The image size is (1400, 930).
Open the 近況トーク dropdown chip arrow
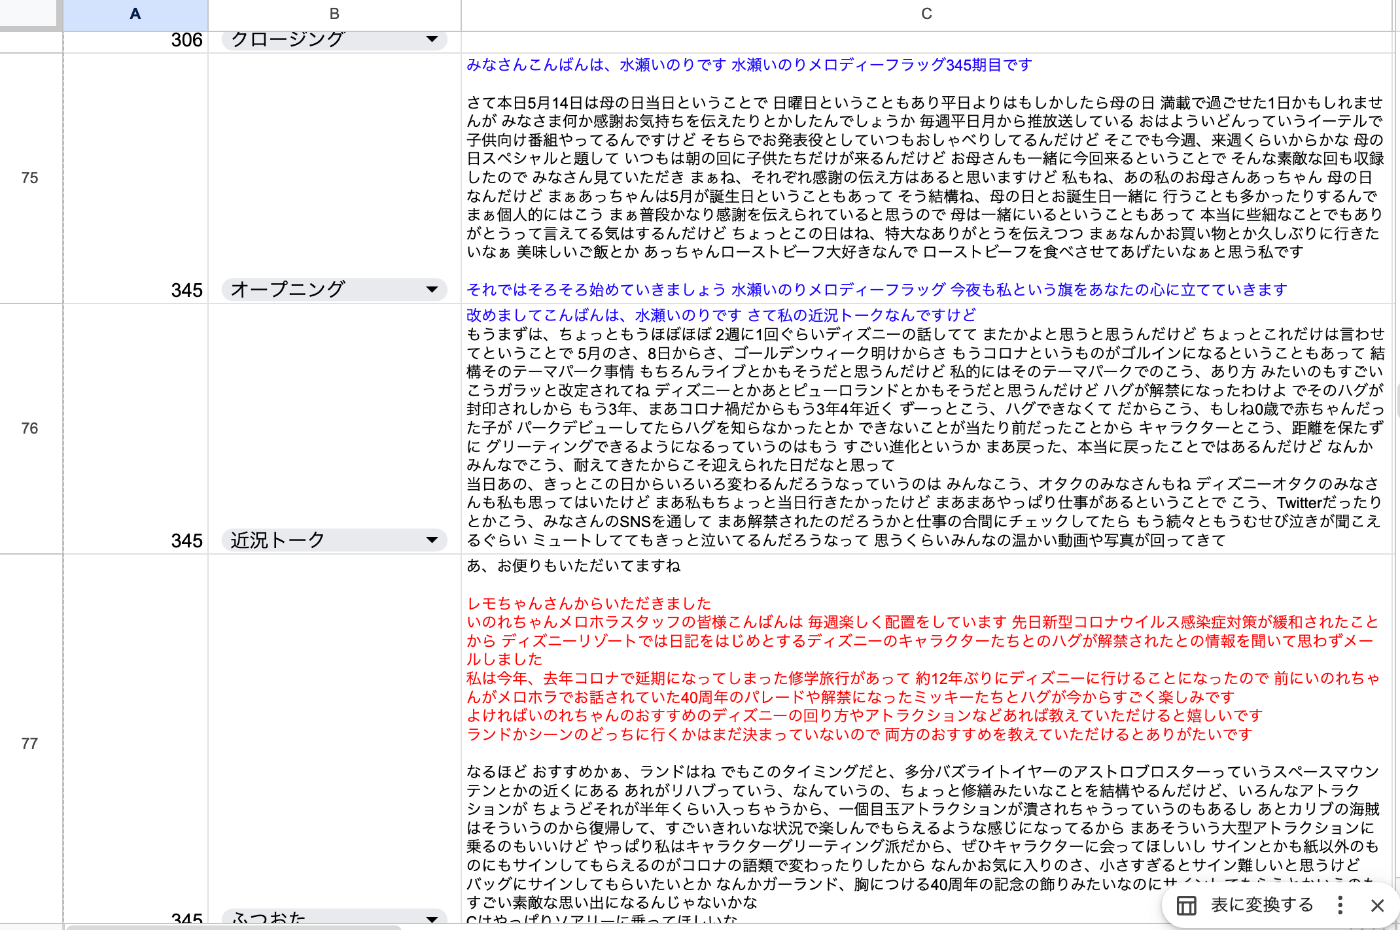[432, 540]
